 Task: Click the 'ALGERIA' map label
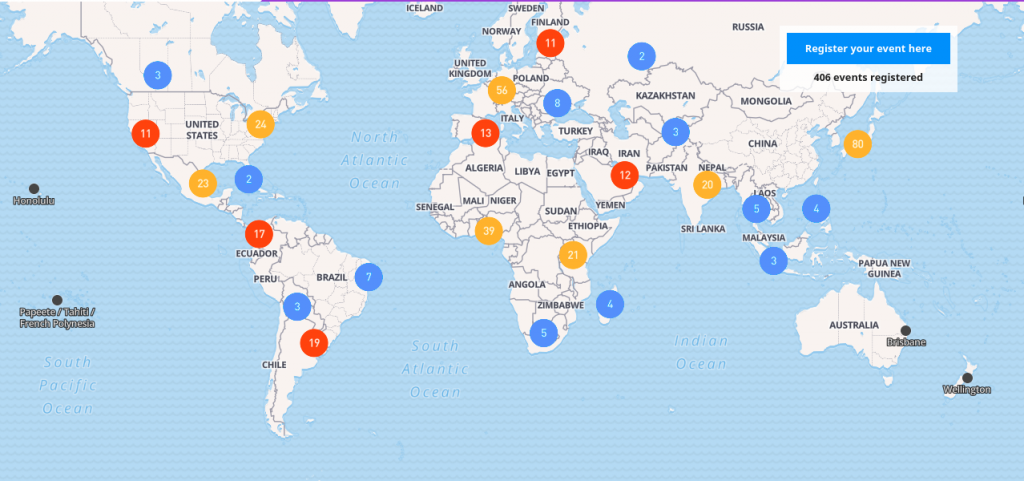tap(484, 168)
